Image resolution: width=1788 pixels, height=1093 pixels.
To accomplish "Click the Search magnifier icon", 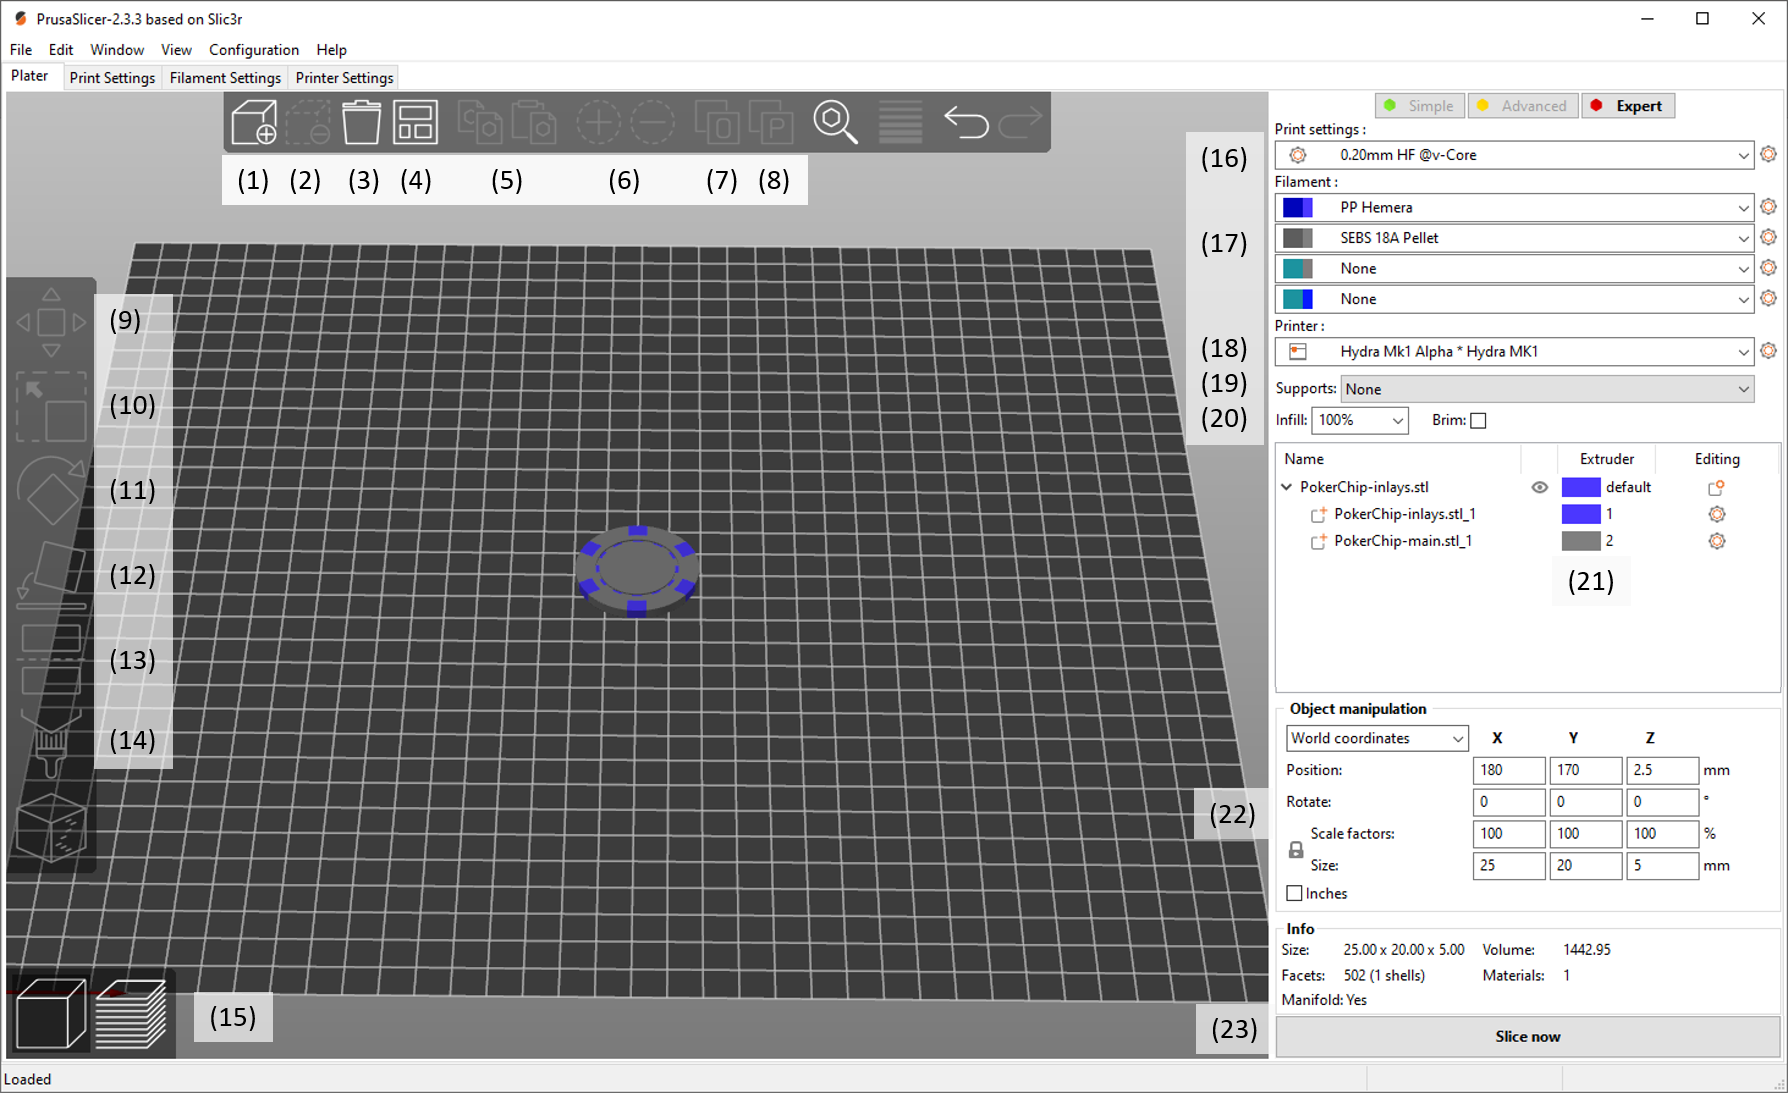I will 835,123.
